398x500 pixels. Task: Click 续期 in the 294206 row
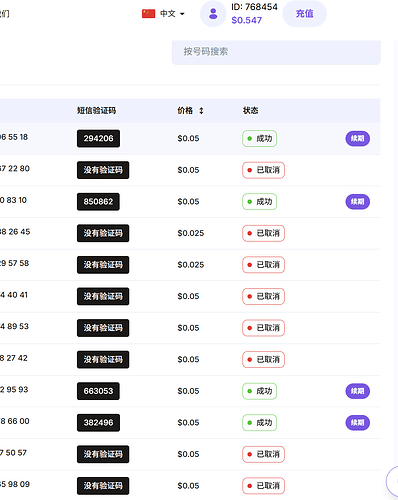click(x=357, y=138)
